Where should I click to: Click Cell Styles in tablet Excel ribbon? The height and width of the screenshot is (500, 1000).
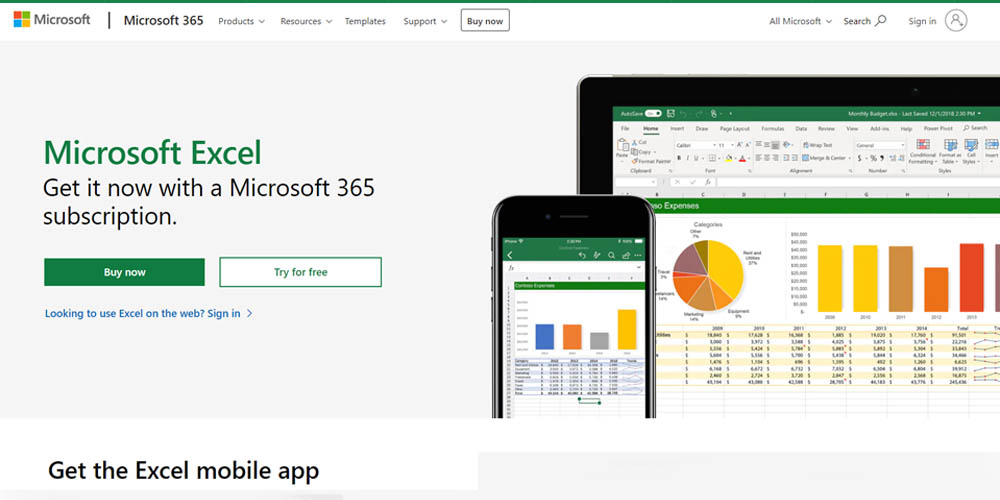tap(971, 152)
